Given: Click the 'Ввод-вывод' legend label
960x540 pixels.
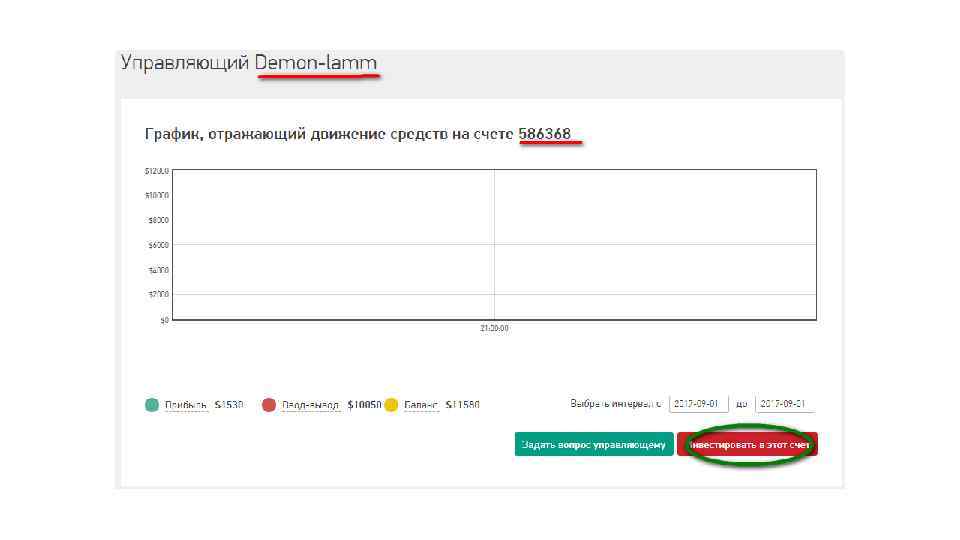Looking at the screenshot, I should [x=310, y=405].
